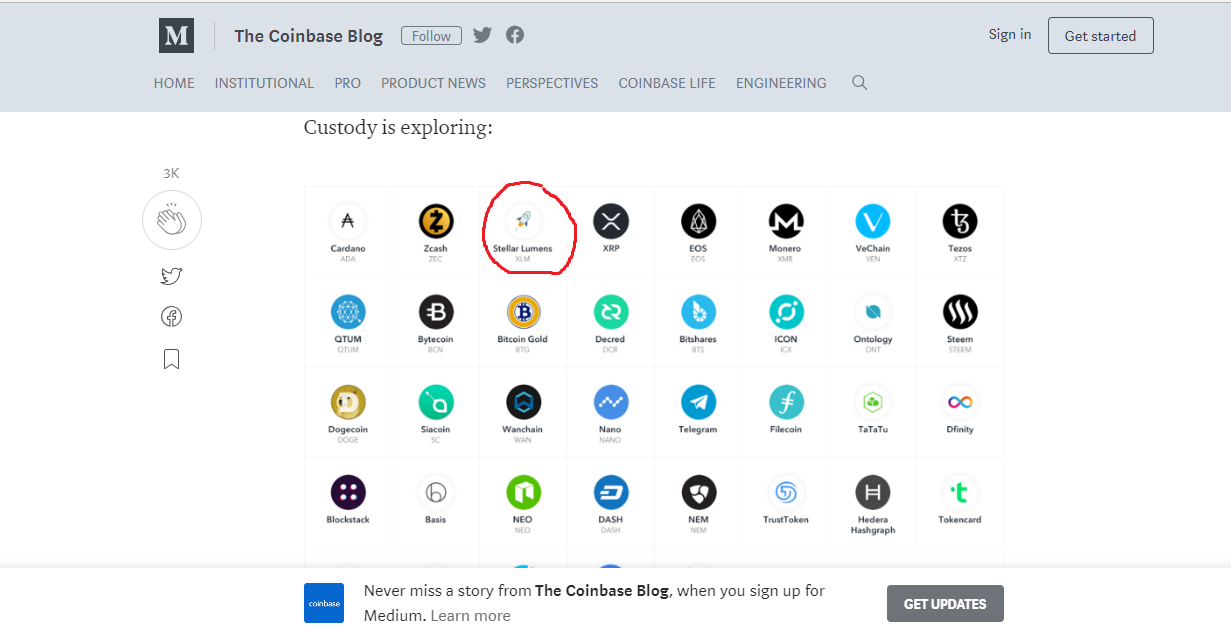Click the TaTaTu coin icon
Viewport: 1231px width, 633px height.
click(873, 402)
